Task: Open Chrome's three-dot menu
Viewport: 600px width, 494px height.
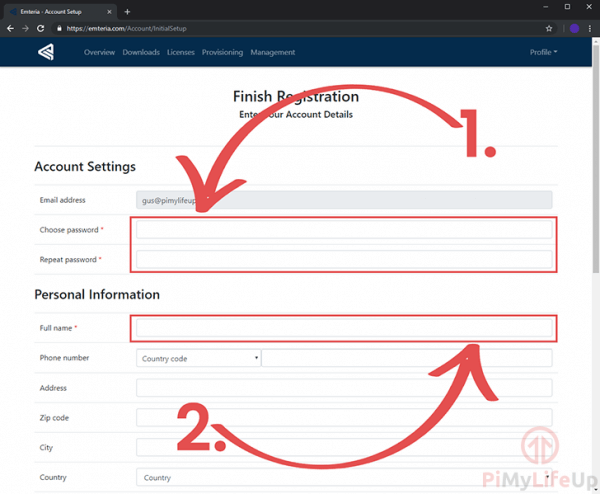Action: 590,28
